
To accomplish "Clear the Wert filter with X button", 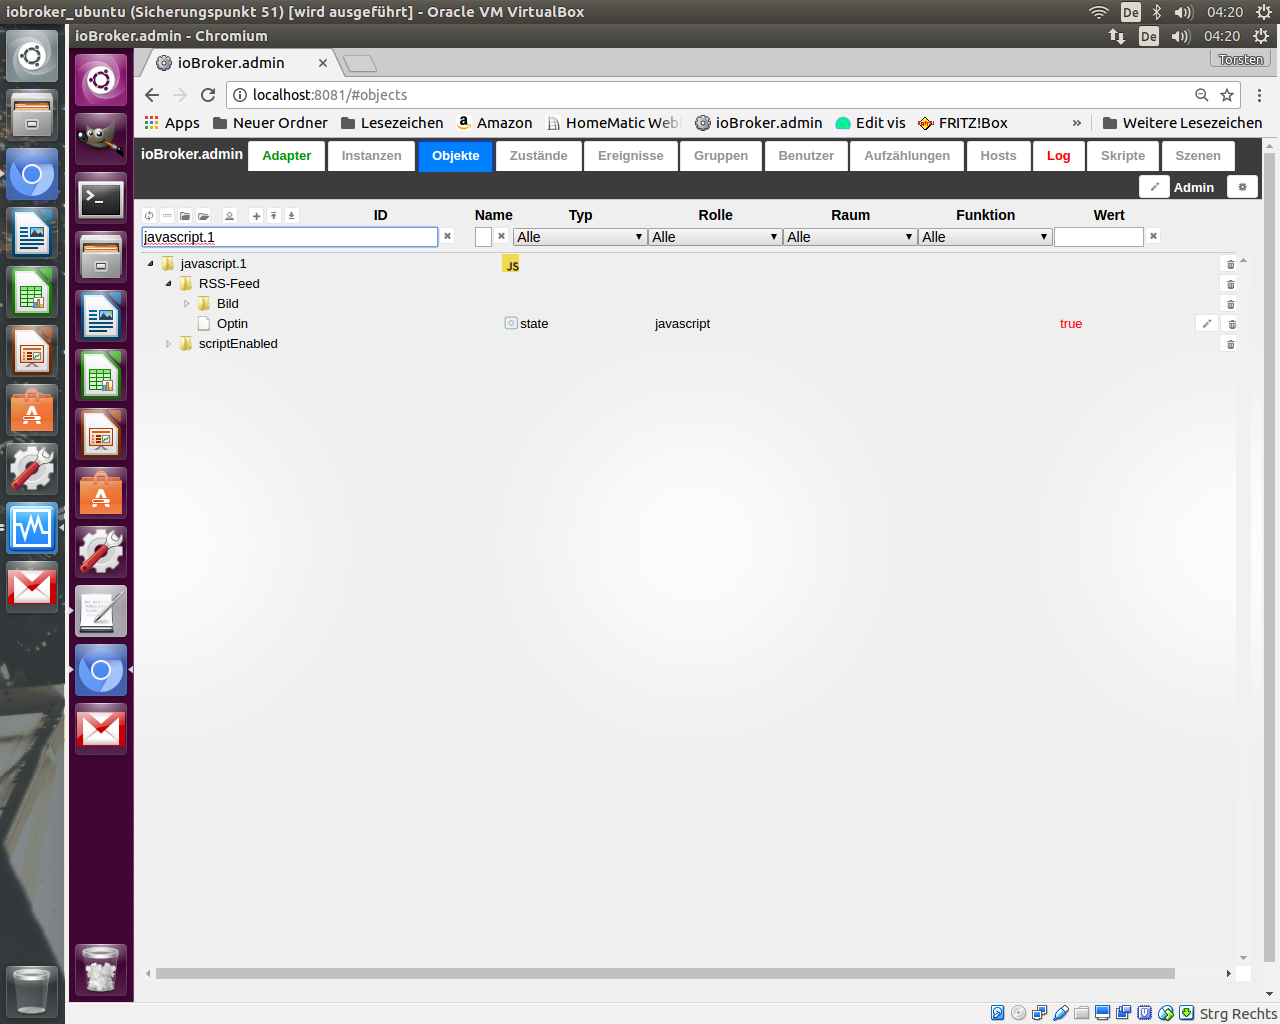I will coord(1153,236).
